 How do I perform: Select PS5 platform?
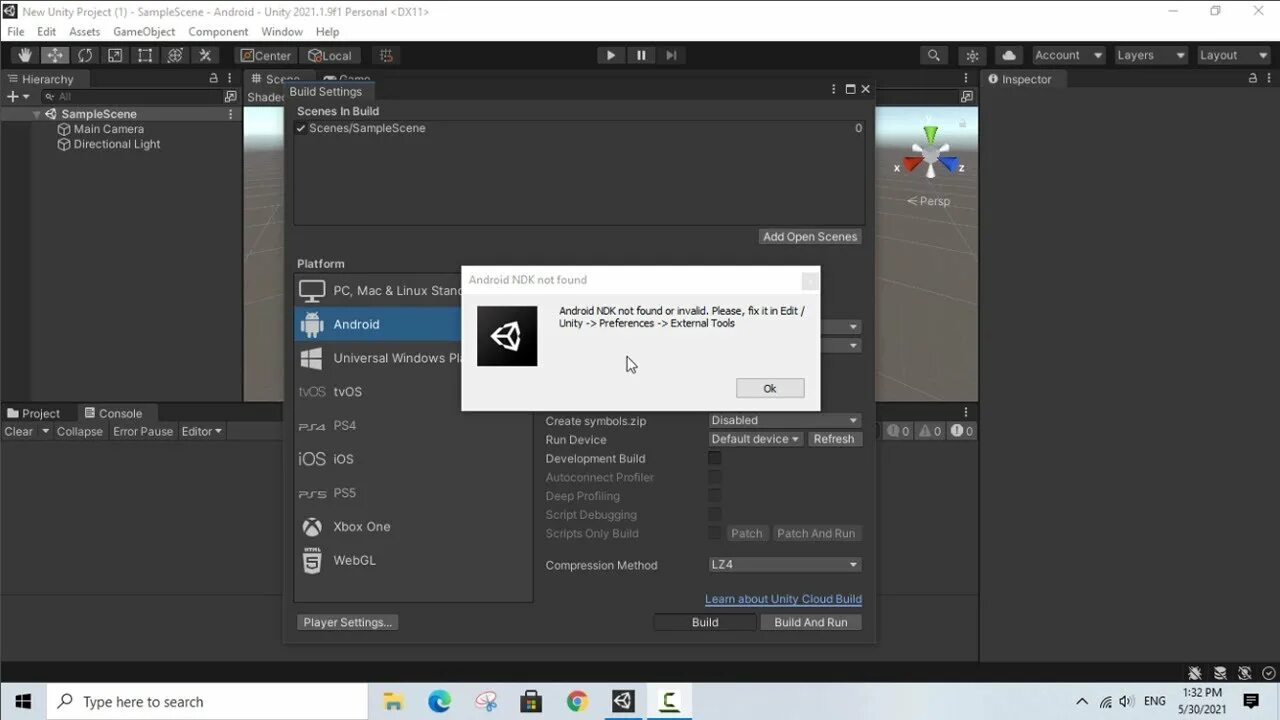(414, 493)
